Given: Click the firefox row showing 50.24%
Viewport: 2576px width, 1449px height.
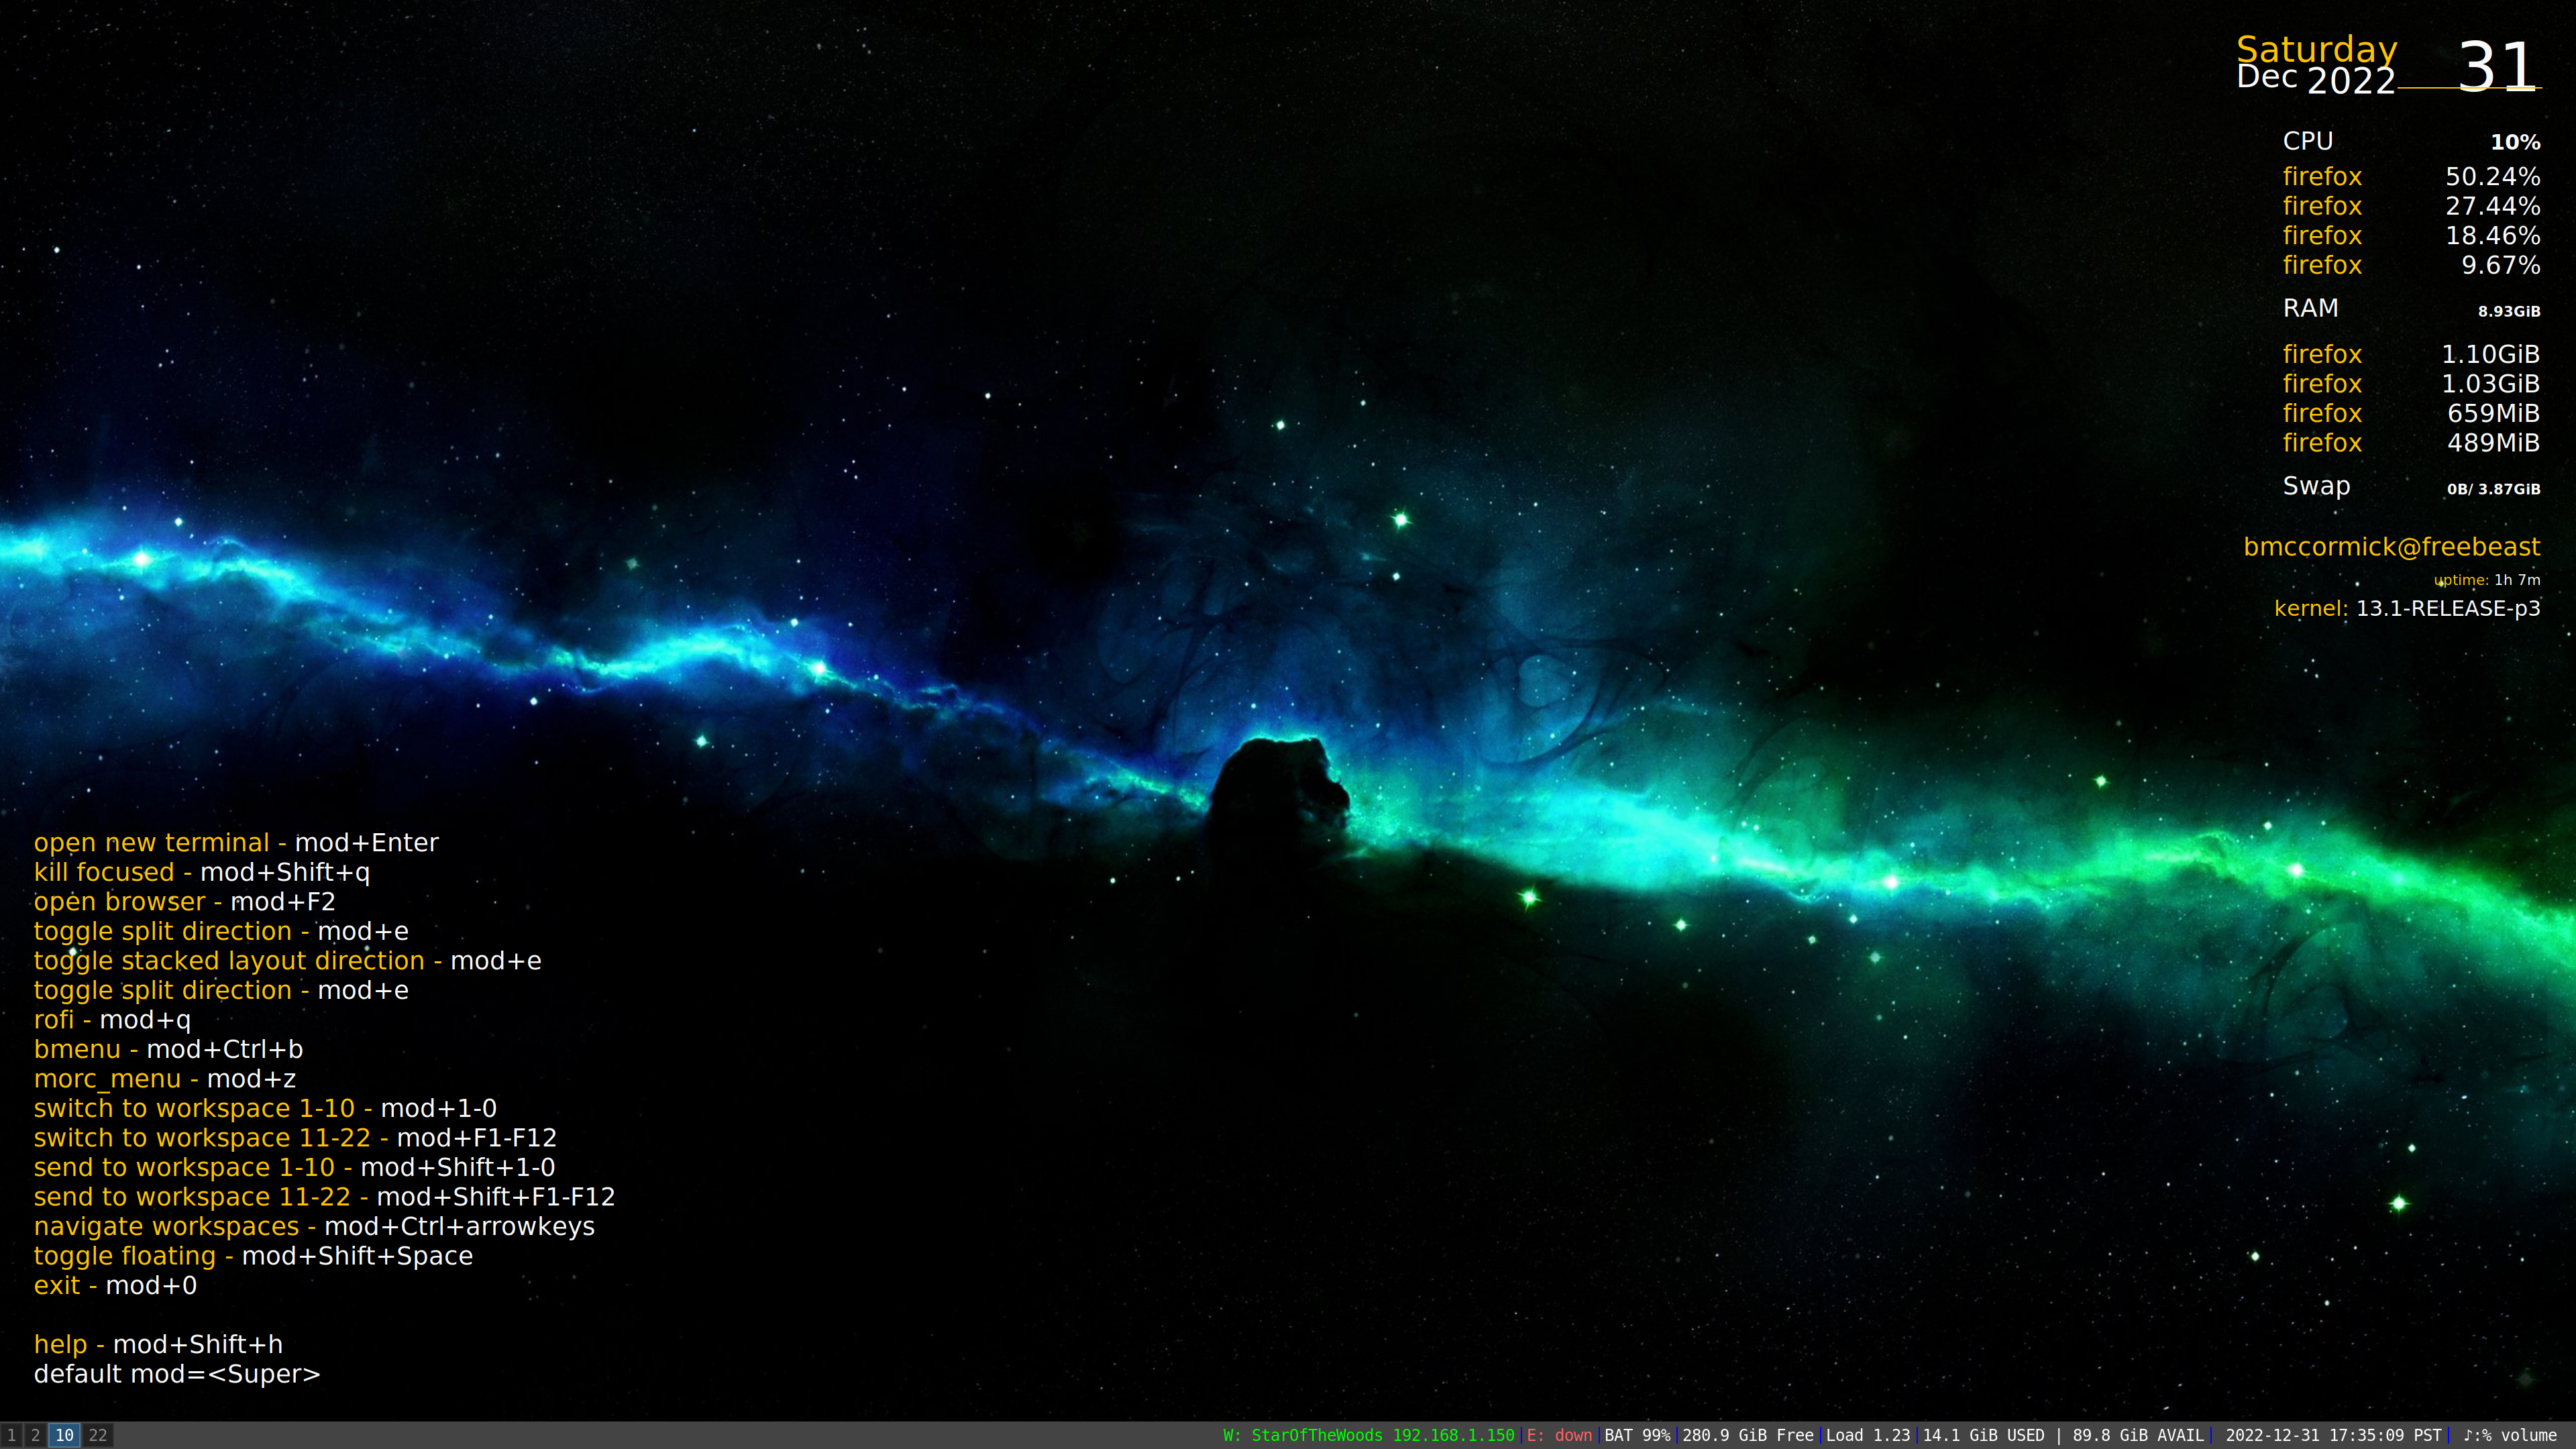Looking at the screenshot, I should (2411, 176).
